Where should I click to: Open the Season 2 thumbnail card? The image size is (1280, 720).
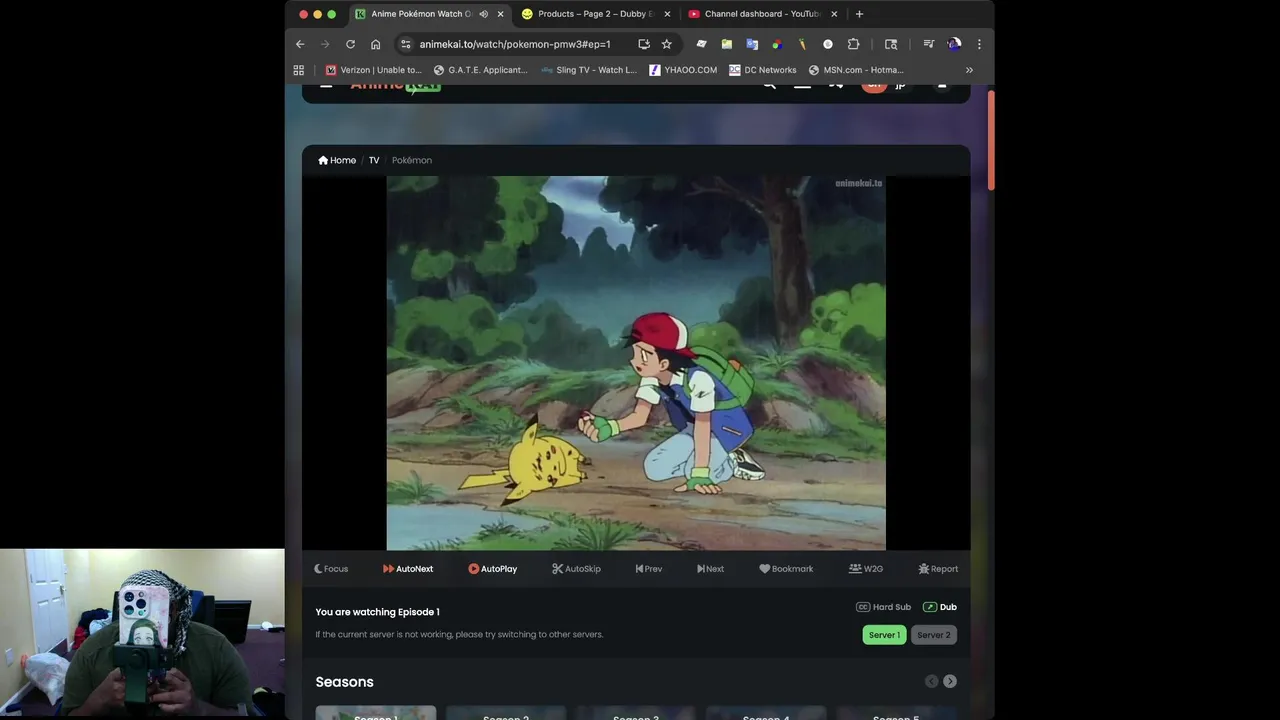506,713
